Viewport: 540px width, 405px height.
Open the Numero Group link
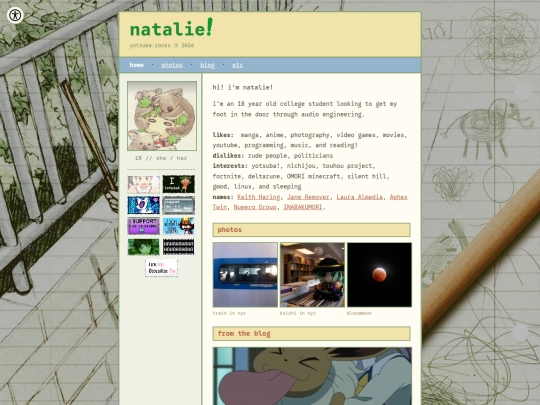[255, 207]
